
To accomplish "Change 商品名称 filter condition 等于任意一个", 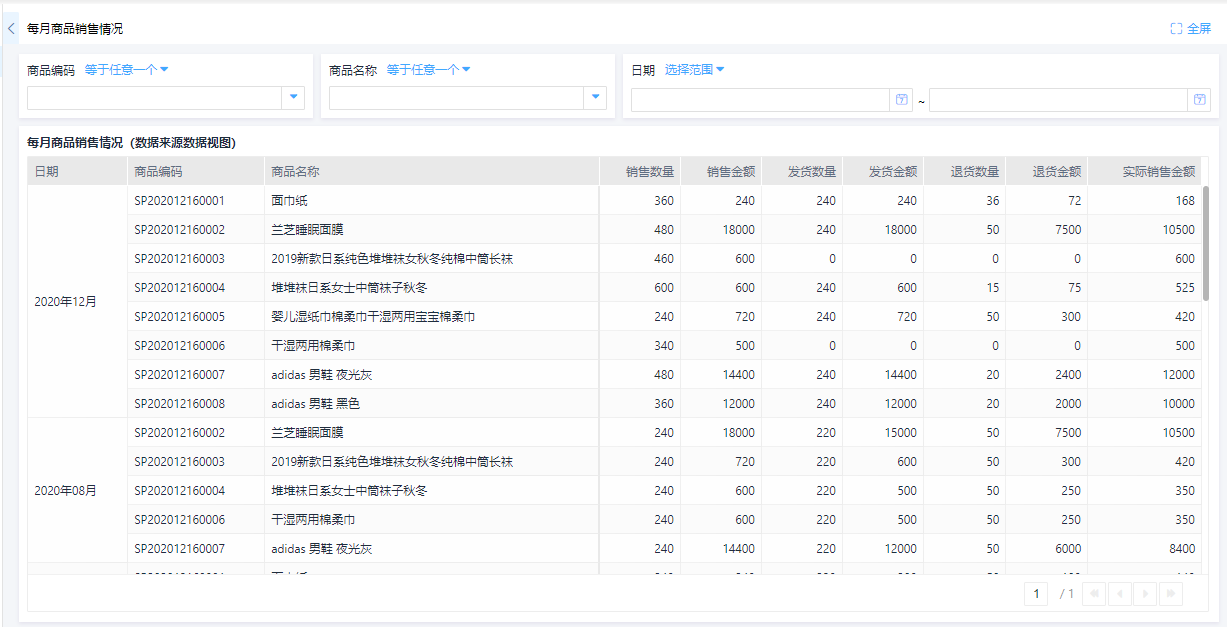I will click(x=428, y=70).
